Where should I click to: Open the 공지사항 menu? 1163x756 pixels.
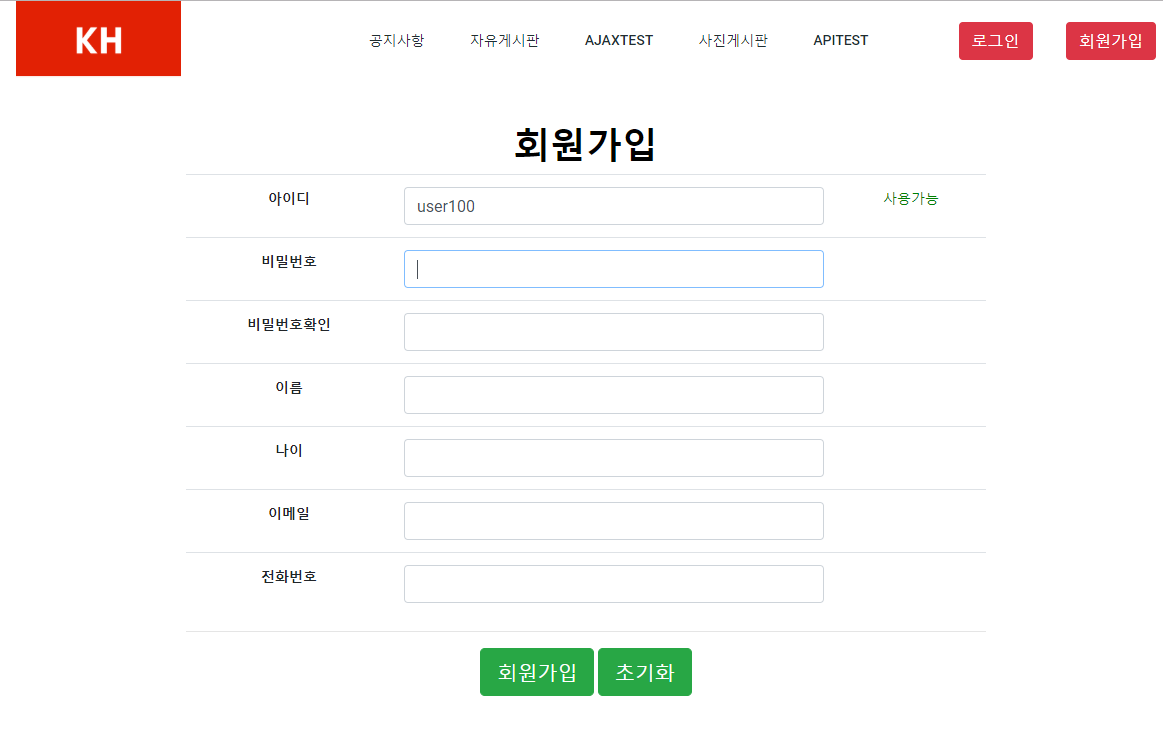[x=397, y=40]
